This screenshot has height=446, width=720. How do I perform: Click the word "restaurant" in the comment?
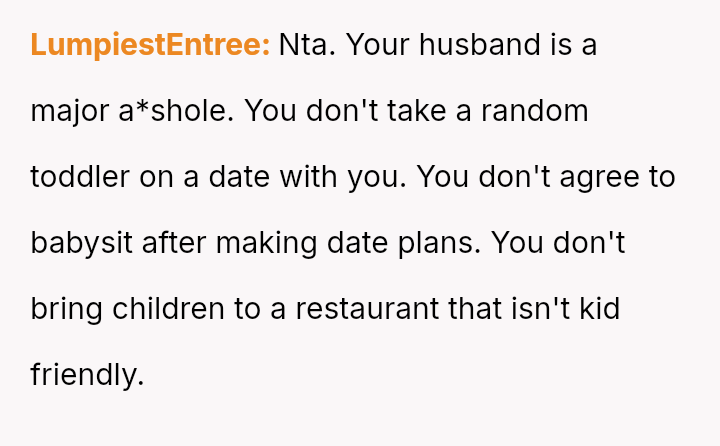[x=360, y=310]
